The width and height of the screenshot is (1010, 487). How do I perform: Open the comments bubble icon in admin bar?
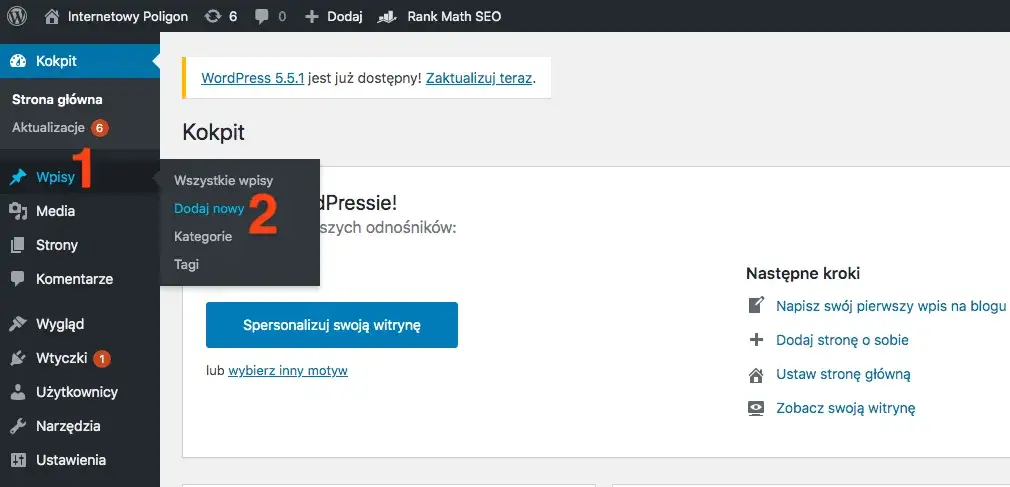pyautogui.click(x=262, y=17)
